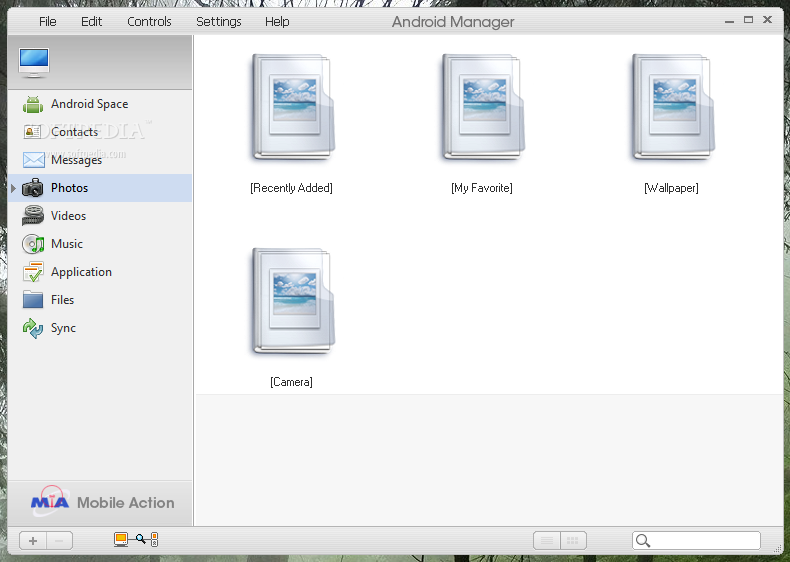Click the PC-to-phone connection search icon

point(136,540)
